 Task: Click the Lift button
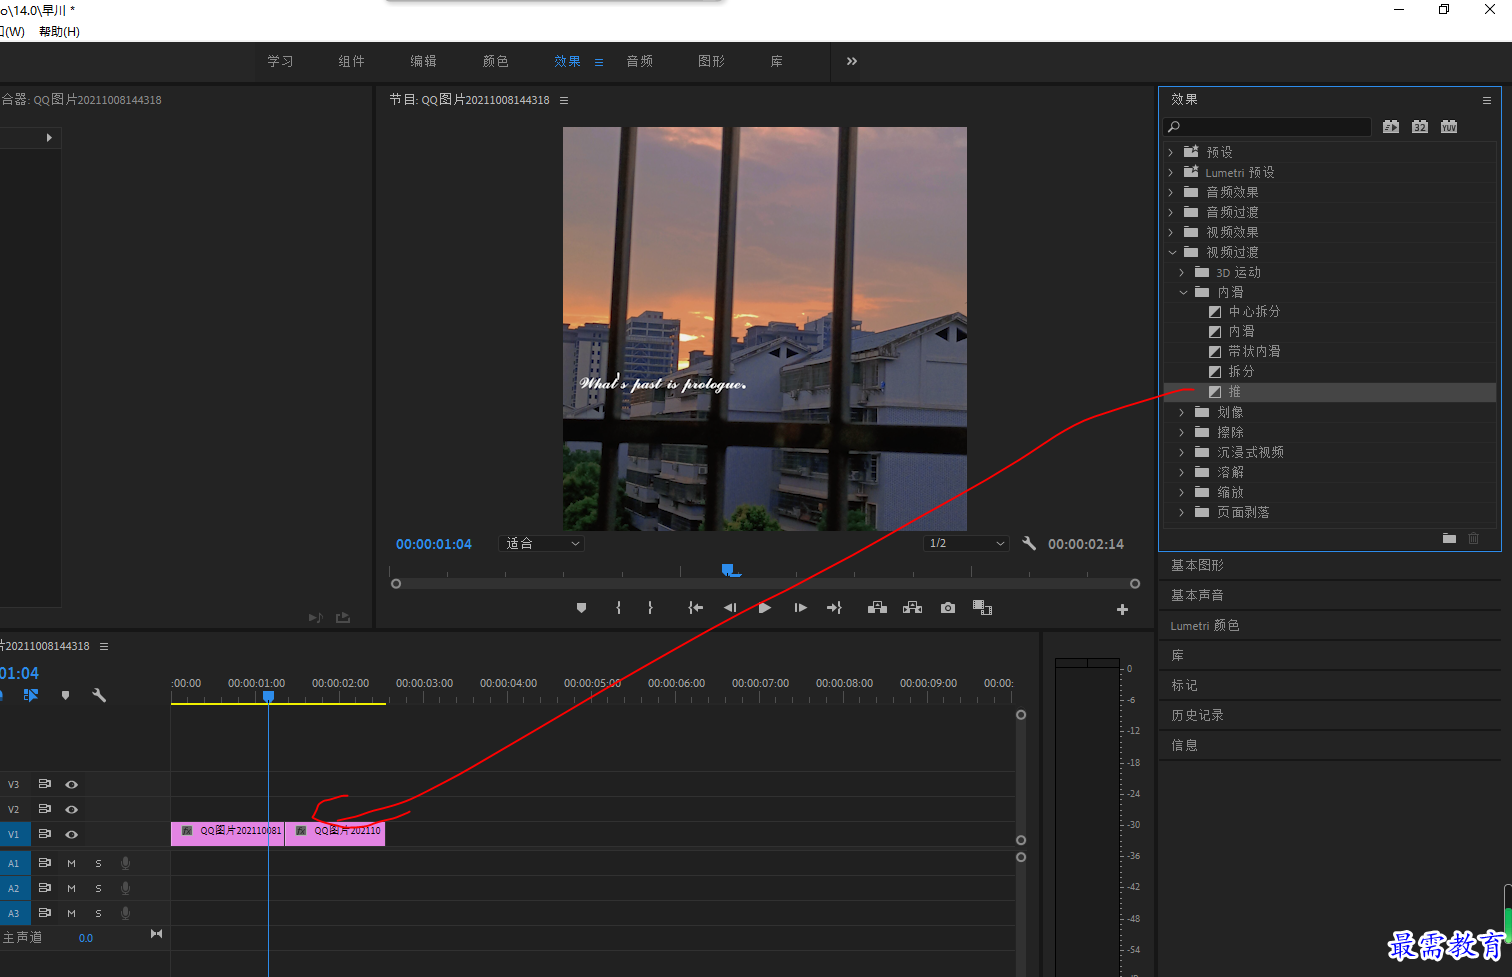[x=877, y=608]
